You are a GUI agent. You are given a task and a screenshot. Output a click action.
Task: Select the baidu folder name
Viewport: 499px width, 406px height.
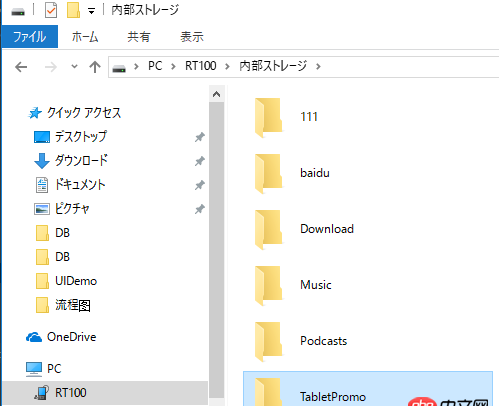tap(315, 173)
